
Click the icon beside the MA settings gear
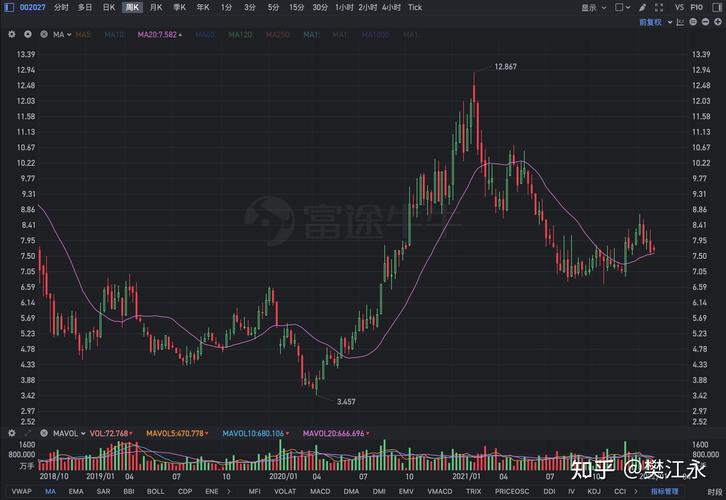click(27, 34)
